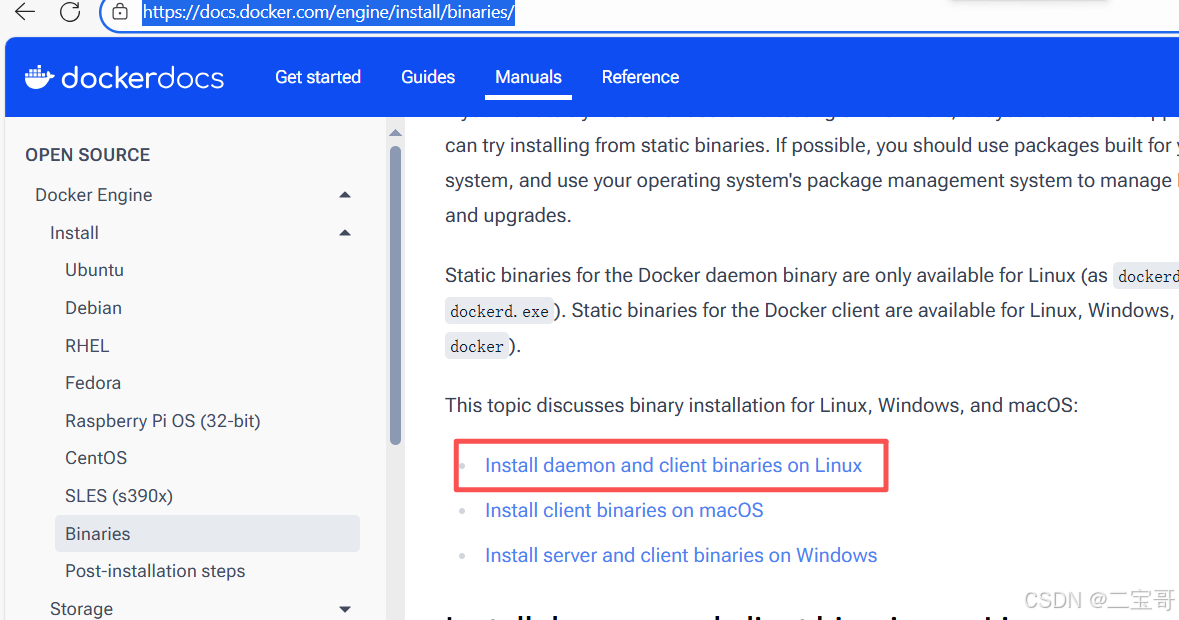Select the Binaries sidebar item
This screenshot has height=620, width=1179.
click(x=208, y=534)
